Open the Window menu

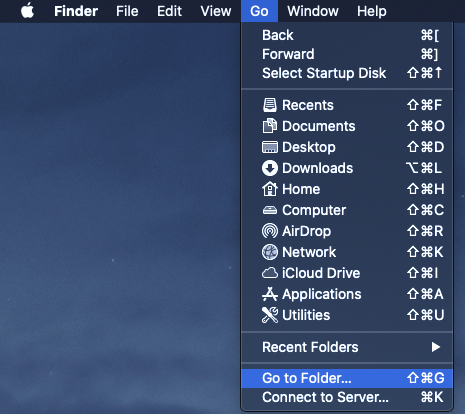coord(313,11)
